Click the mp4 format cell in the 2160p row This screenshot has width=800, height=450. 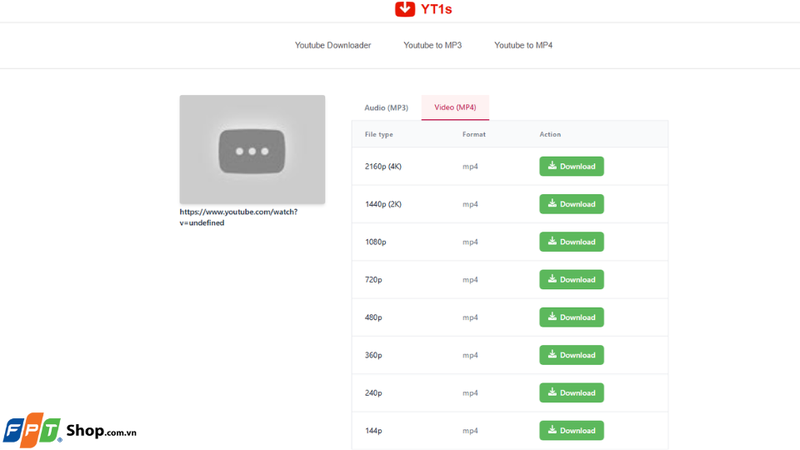pos(470,167)
